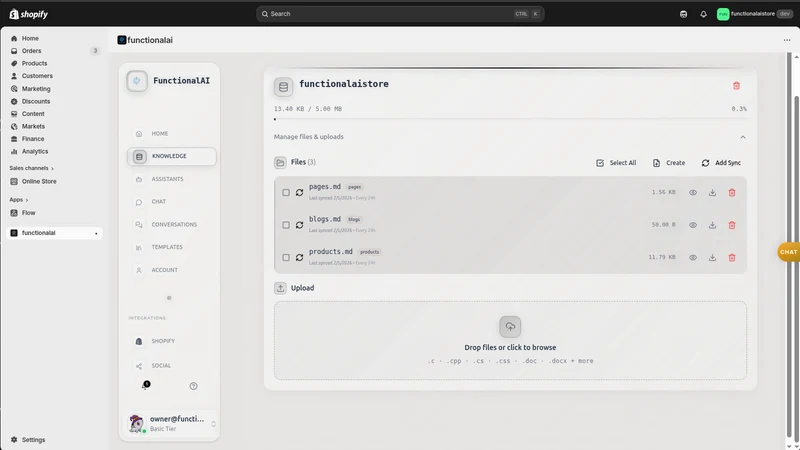
Task: Open the owner account switcher
Action: pyautogui.click(x=172, y=423)
